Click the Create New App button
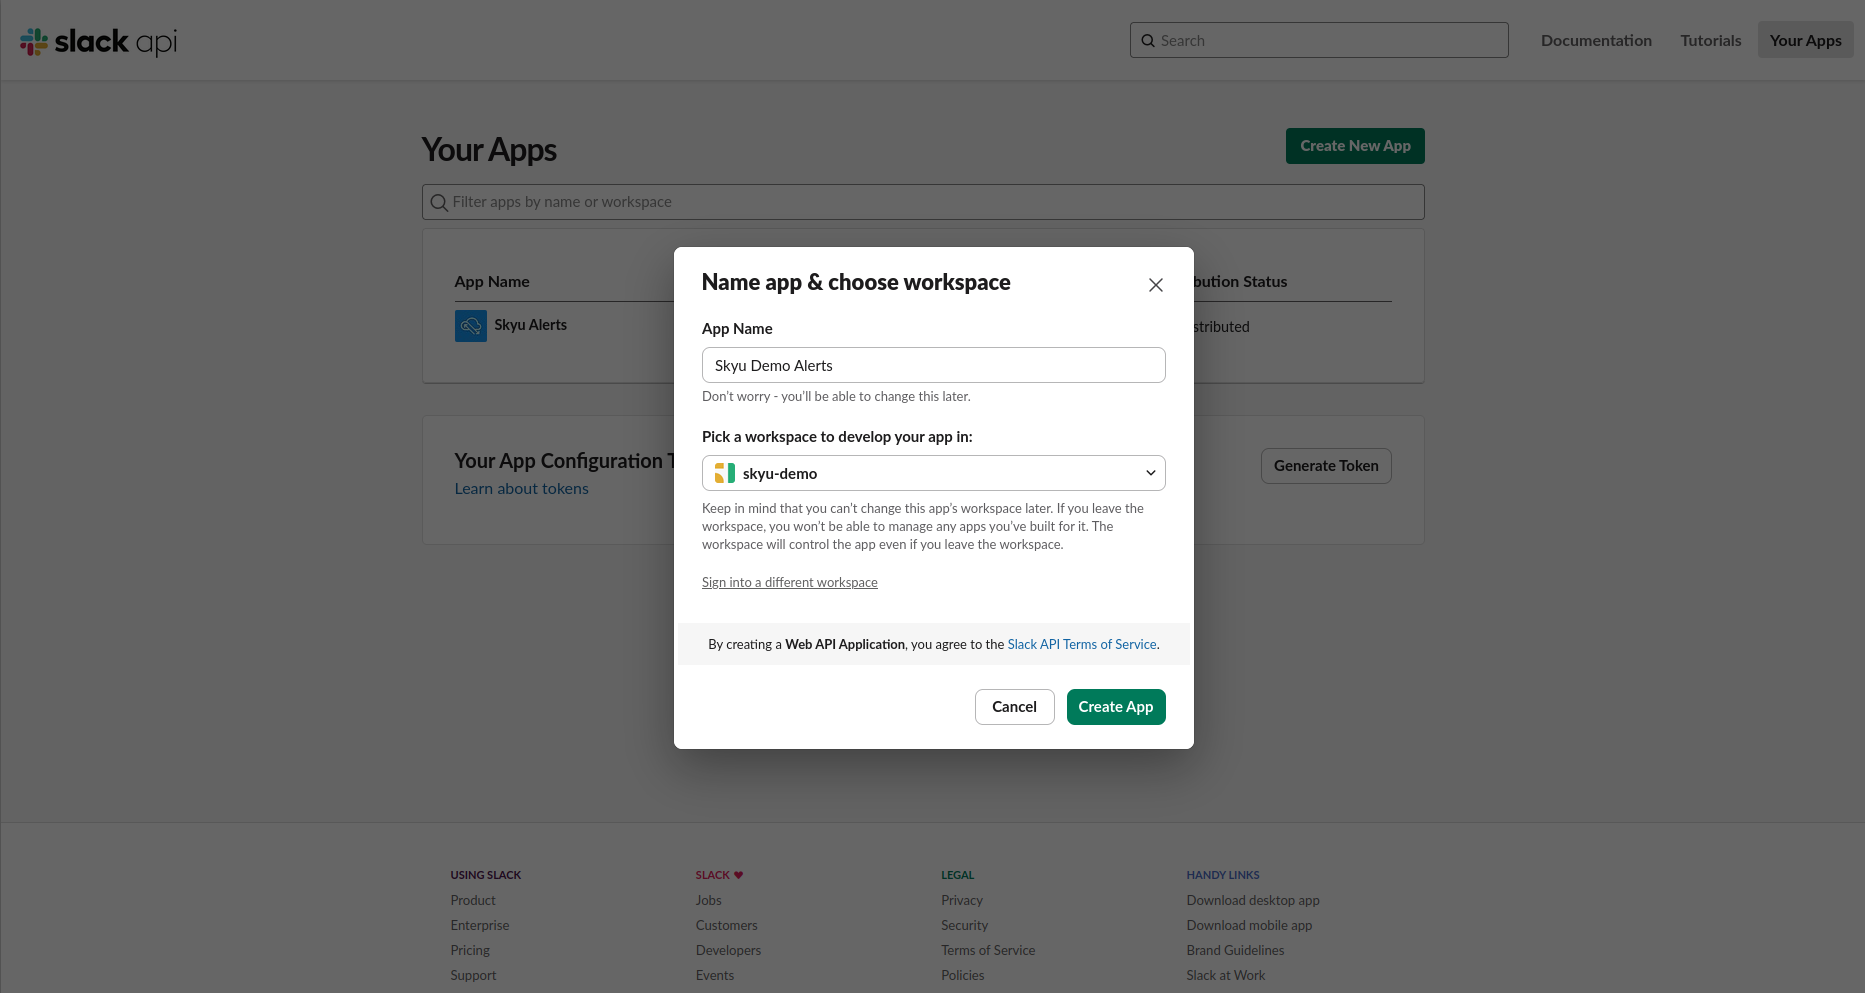 [x=1355, y=146]
